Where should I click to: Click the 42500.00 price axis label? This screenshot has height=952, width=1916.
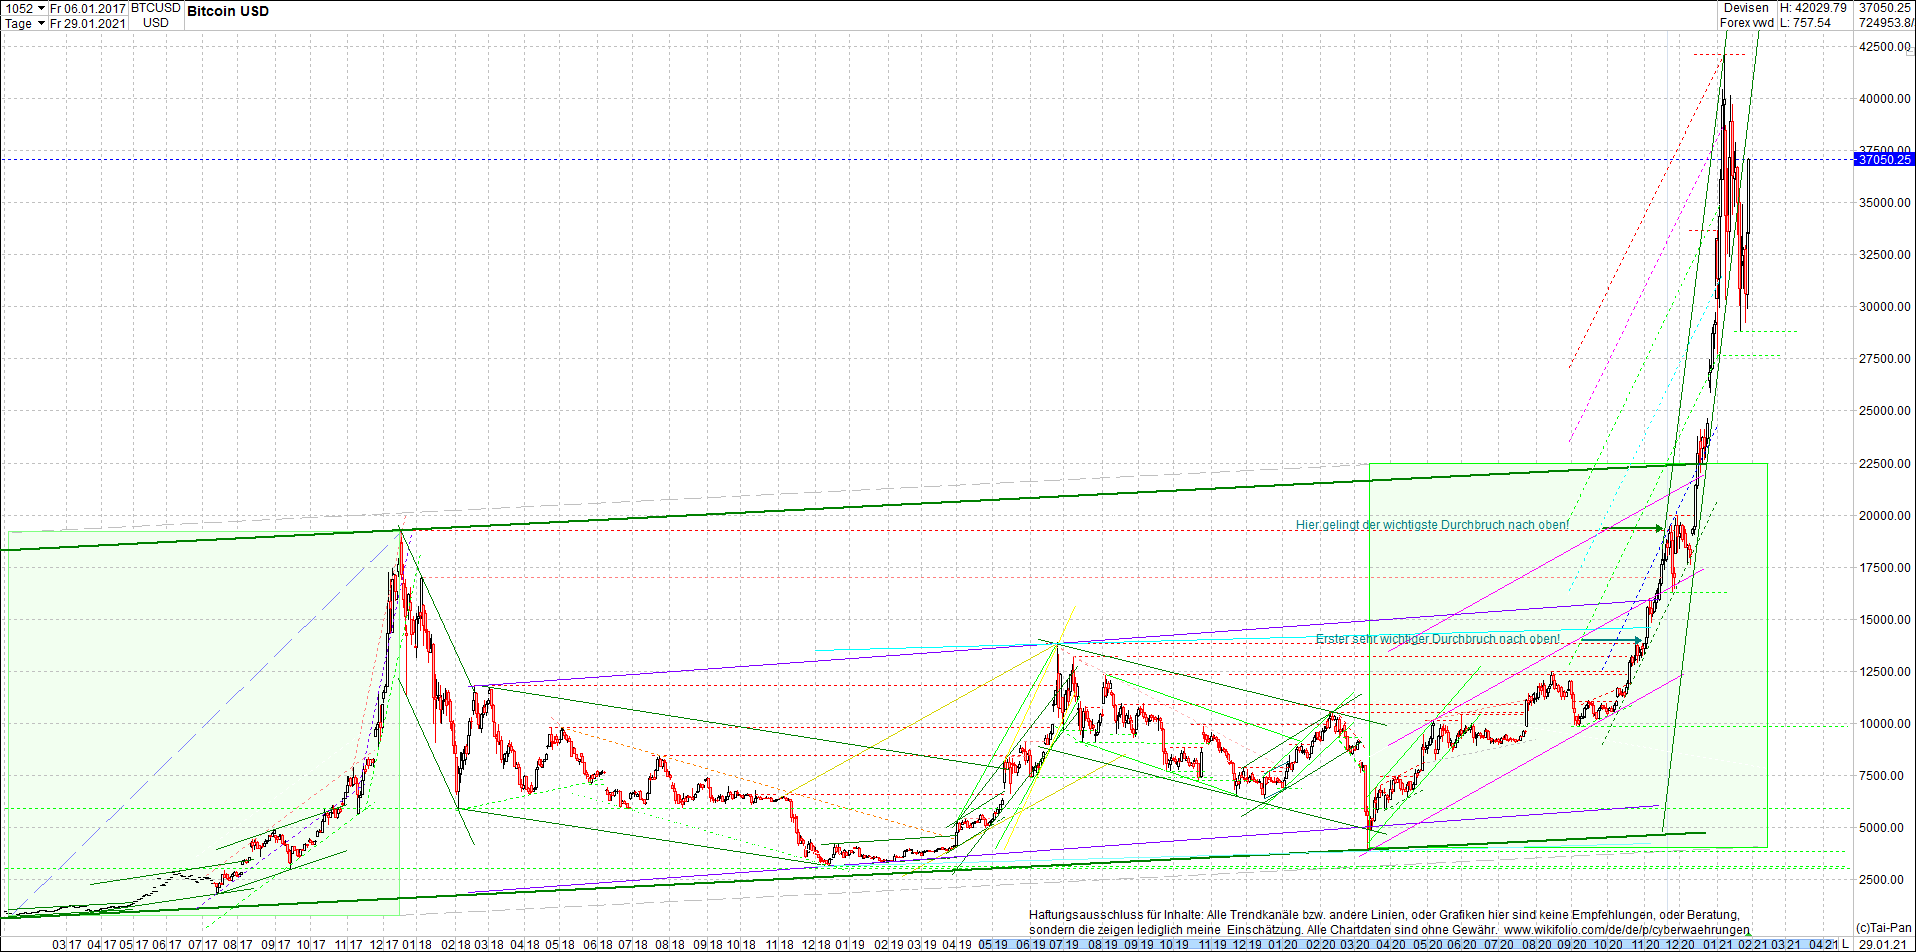pyautogui.click(x=1884, y=47)
